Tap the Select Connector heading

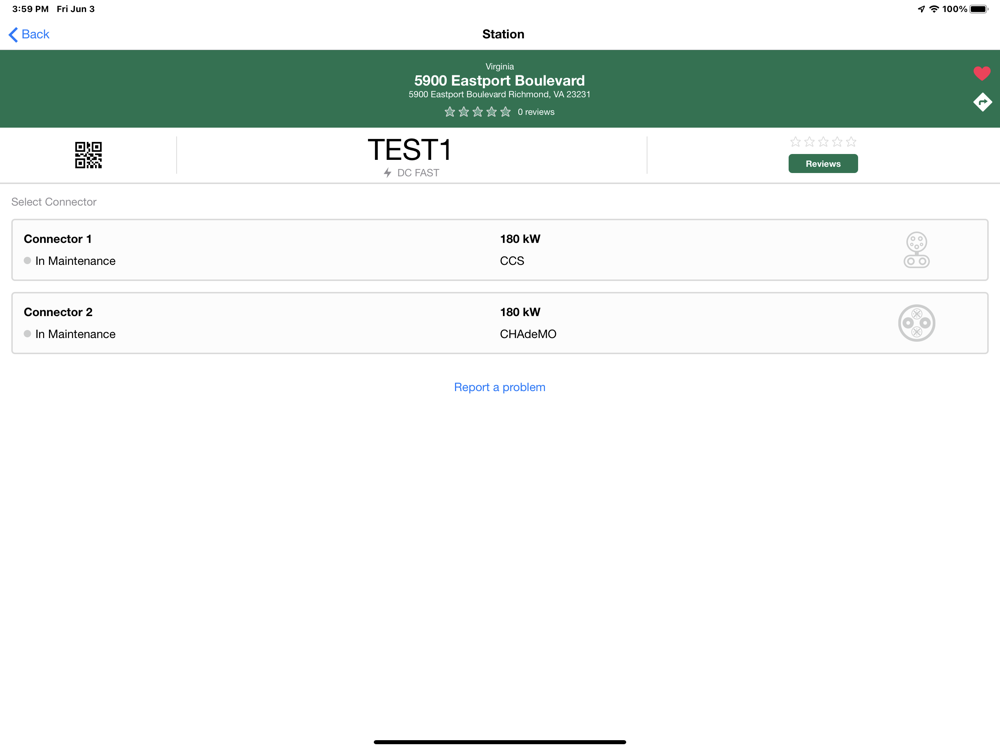click(x=54, y=202)
